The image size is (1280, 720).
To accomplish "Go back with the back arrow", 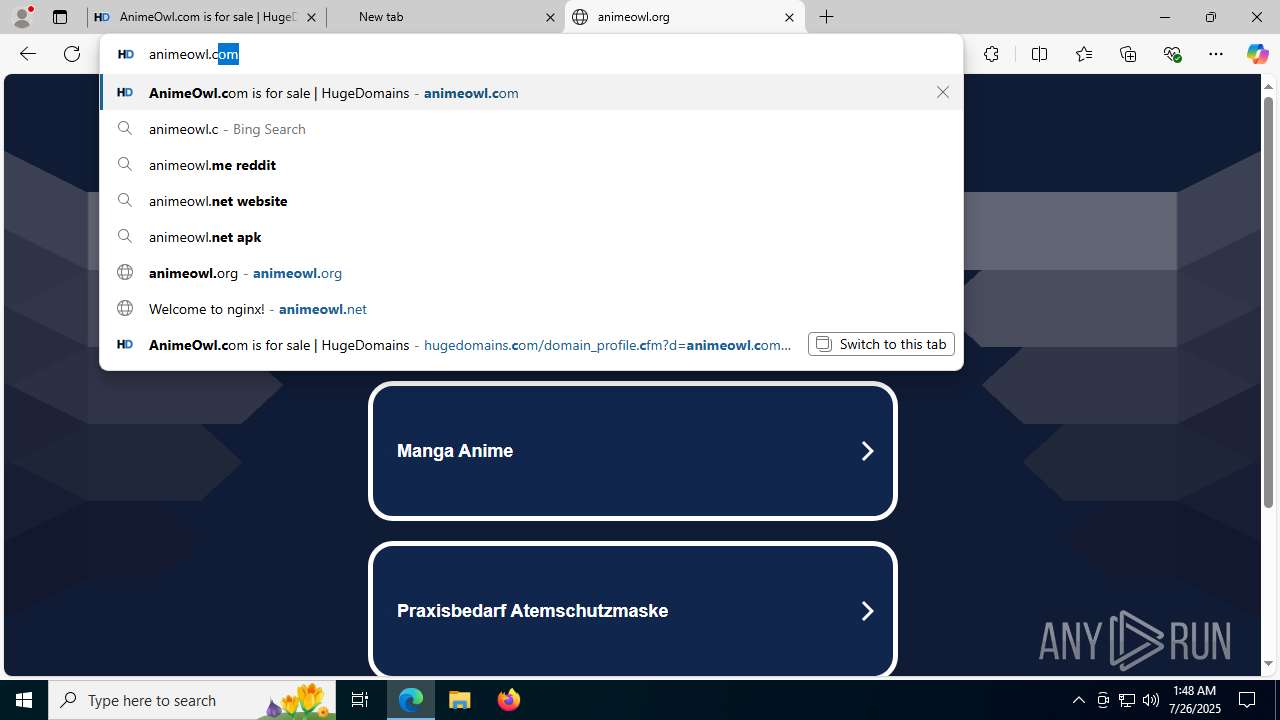I will 28,54.
